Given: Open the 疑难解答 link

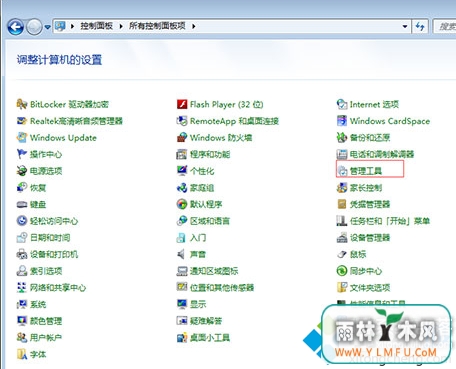Looking at the screenshot, I should (206, 321).
